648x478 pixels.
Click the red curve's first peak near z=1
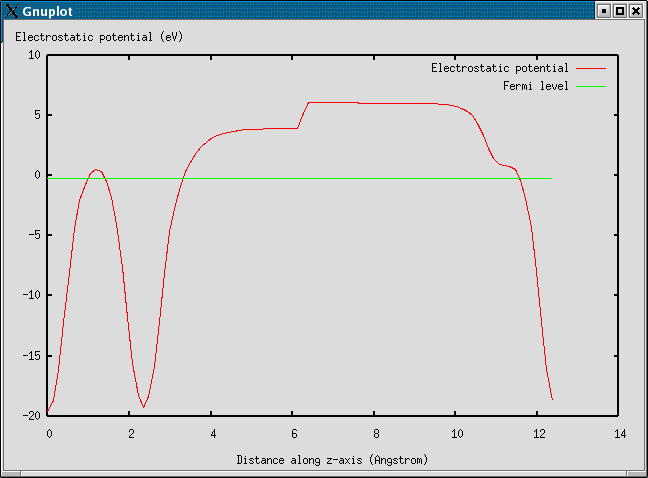point(96,170)
